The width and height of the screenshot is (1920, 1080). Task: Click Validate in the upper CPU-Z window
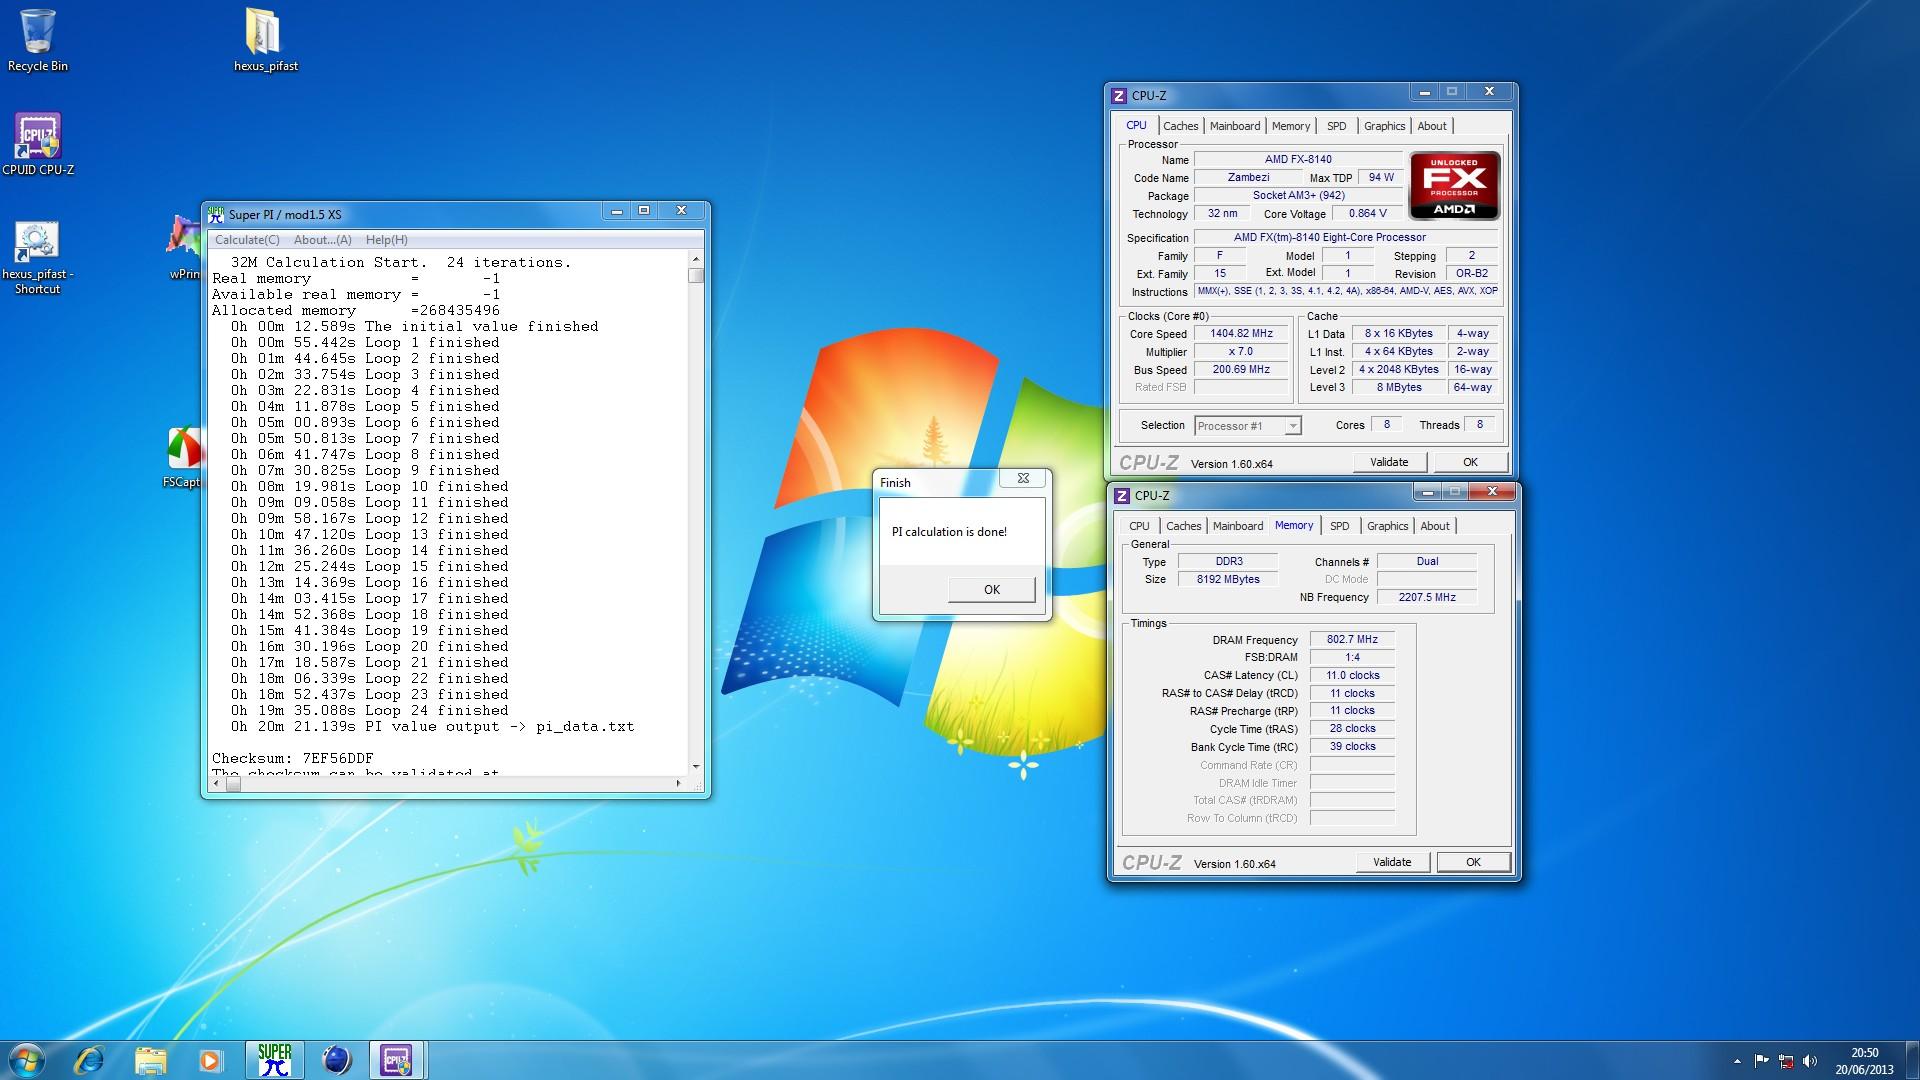(x=1389, y=462)
